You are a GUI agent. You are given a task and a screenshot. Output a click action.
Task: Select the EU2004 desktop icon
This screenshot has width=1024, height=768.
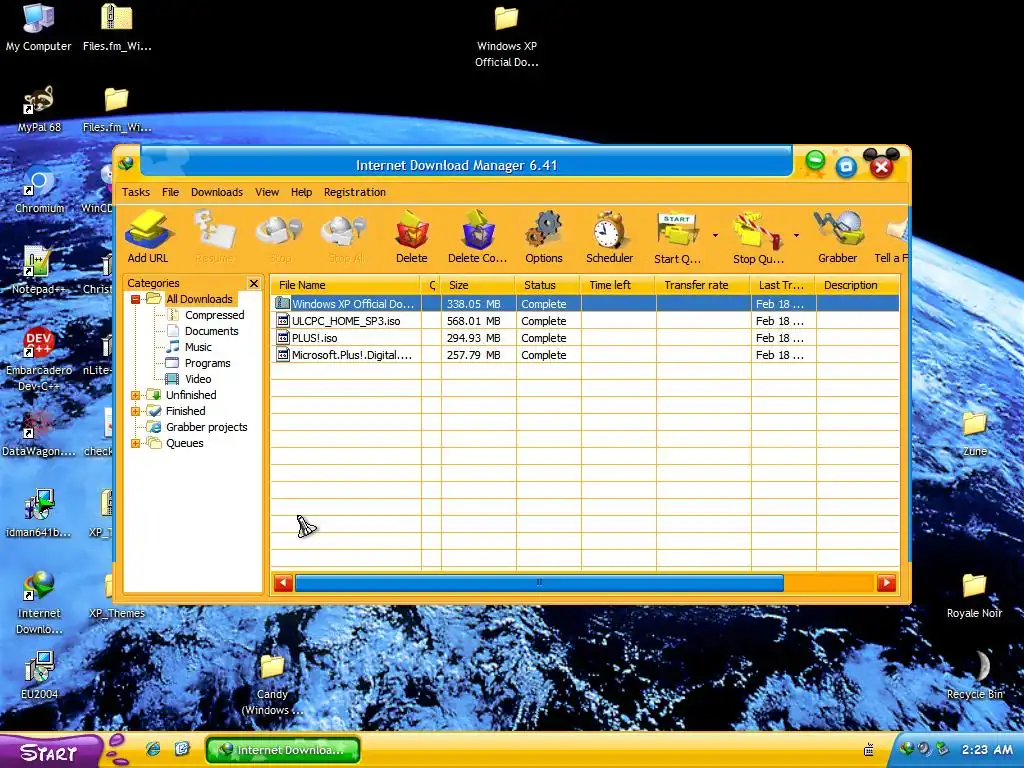(39, 675)
